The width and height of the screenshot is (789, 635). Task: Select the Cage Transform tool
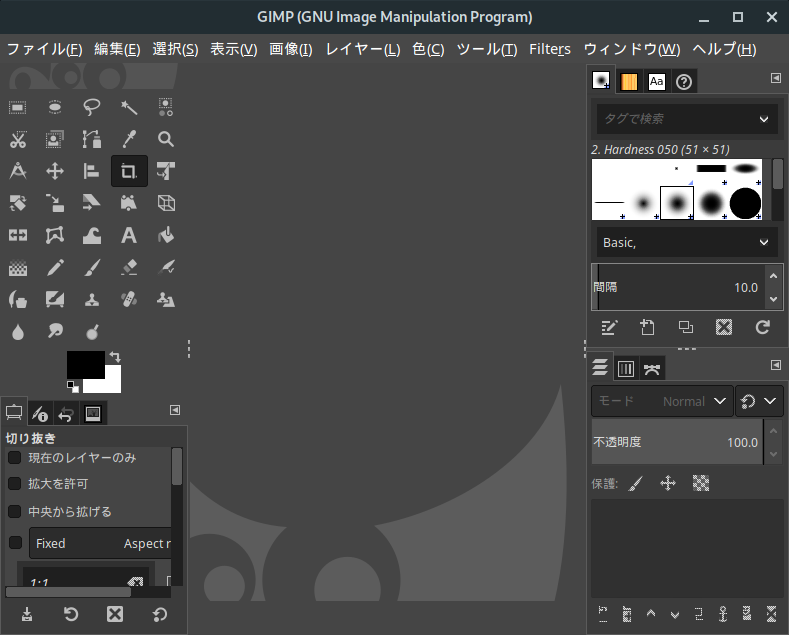pos(55,235)
